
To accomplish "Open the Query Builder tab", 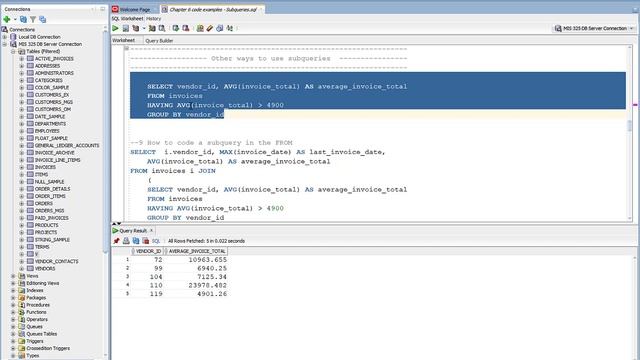I will coord(159,40).
